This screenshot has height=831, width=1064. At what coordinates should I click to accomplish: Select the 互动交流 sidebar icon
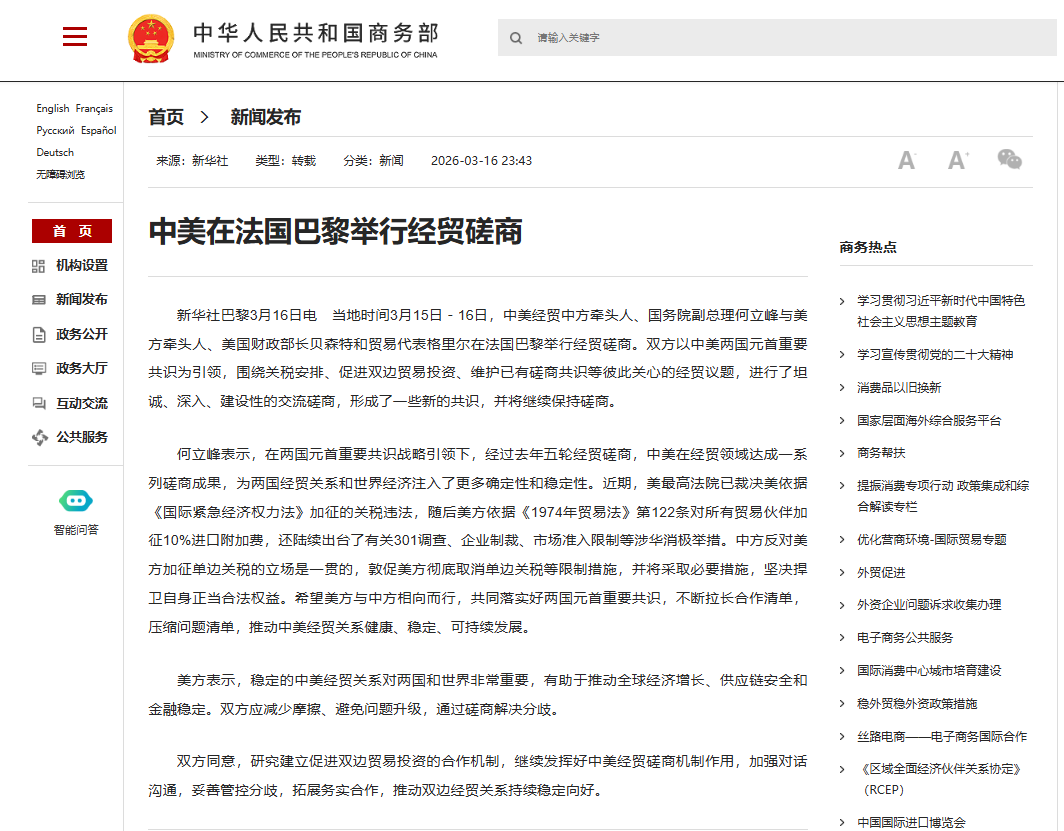[37, 403]
